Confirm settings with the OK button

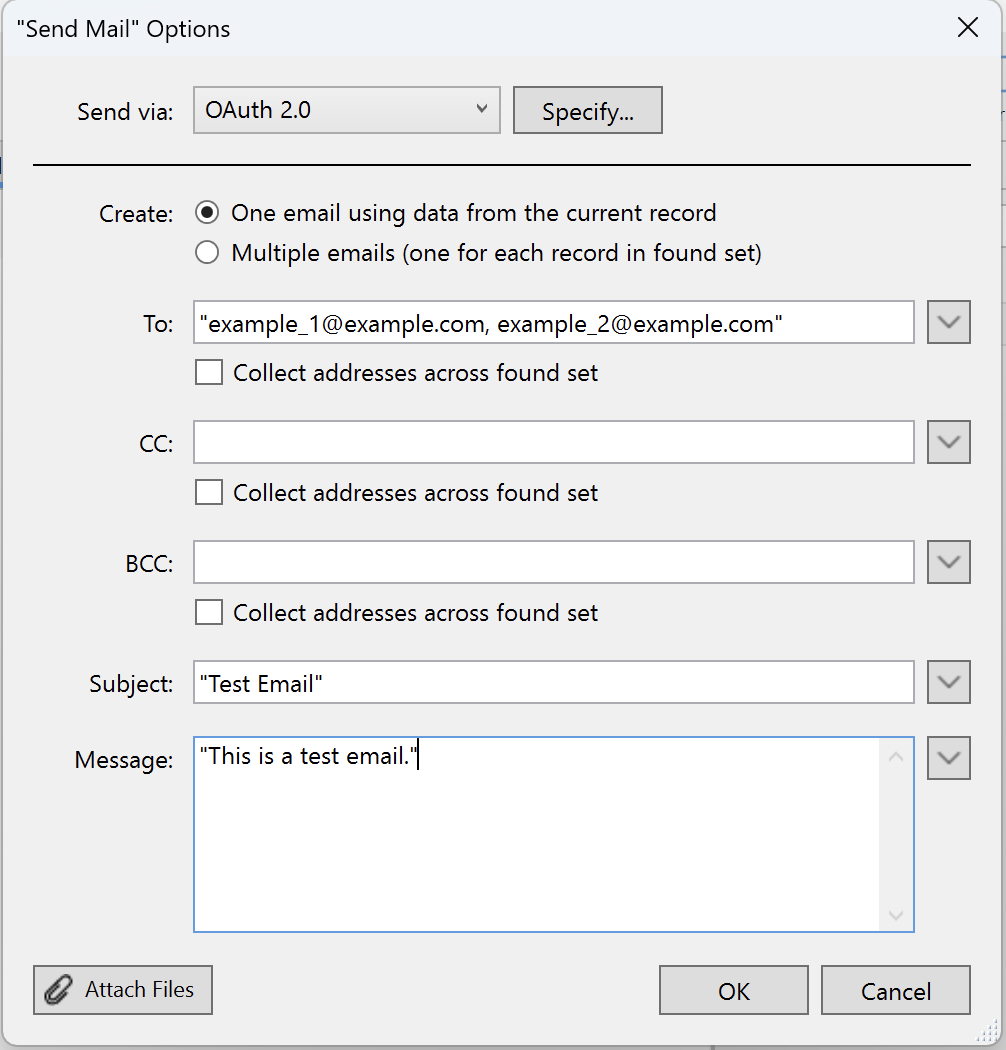coord(733,990)
